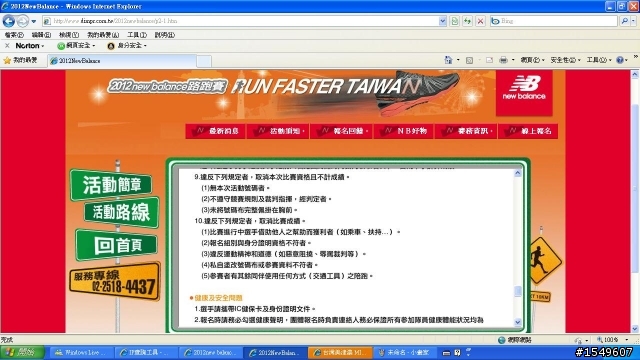
Task: Select the 2012NewBalance browser tab
Action: point(122,61)
